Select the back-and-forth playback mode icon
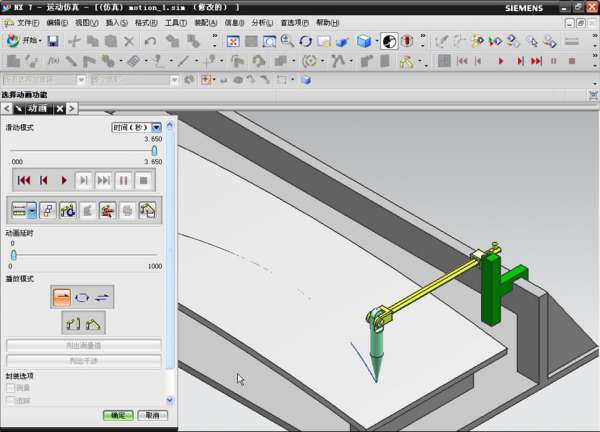 pos(103,297)
